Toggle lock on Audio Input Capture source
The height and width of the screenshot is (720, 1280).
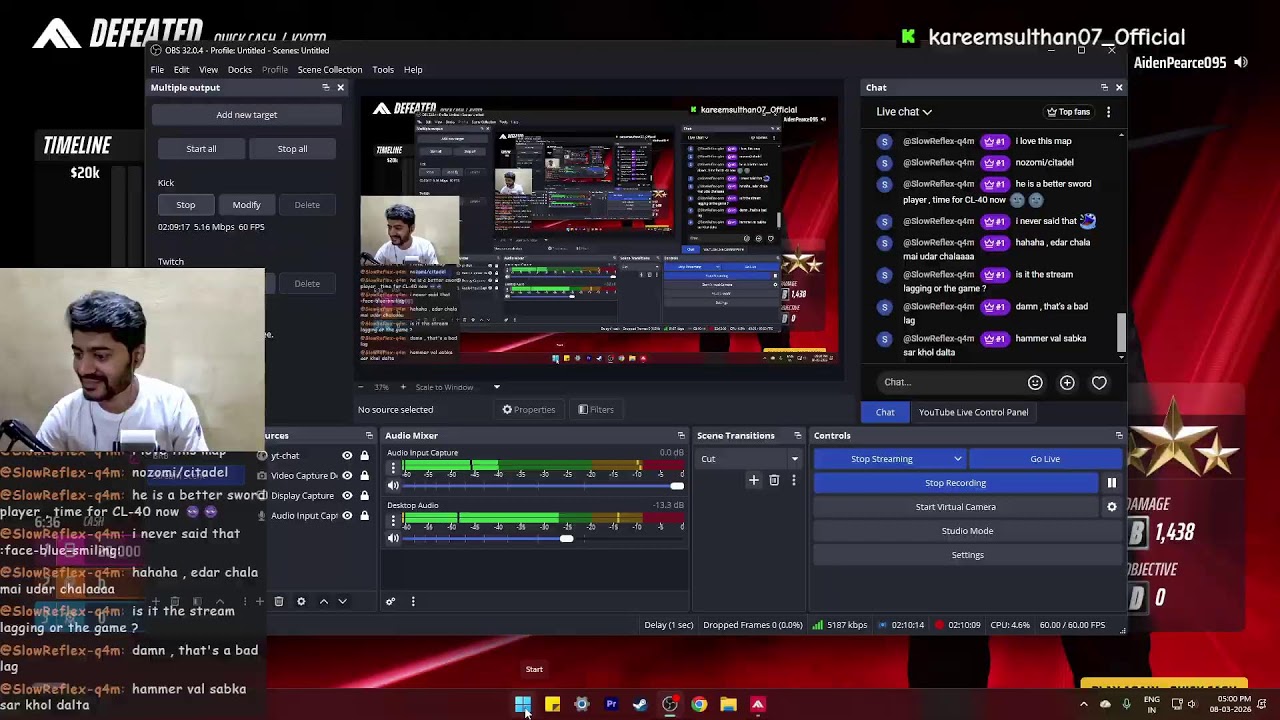364,516
